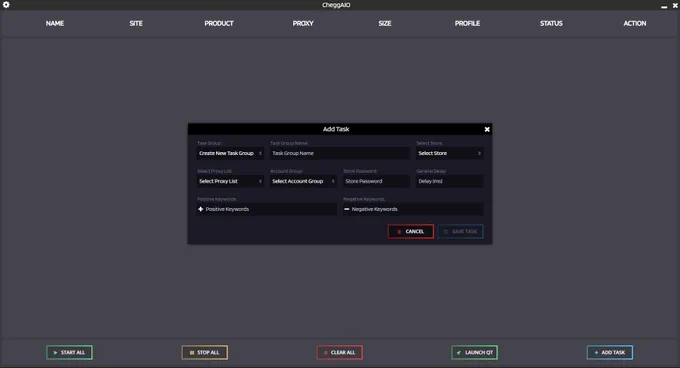Close the CheggAIO window
680x368 pixels.
tap(675, 5)
